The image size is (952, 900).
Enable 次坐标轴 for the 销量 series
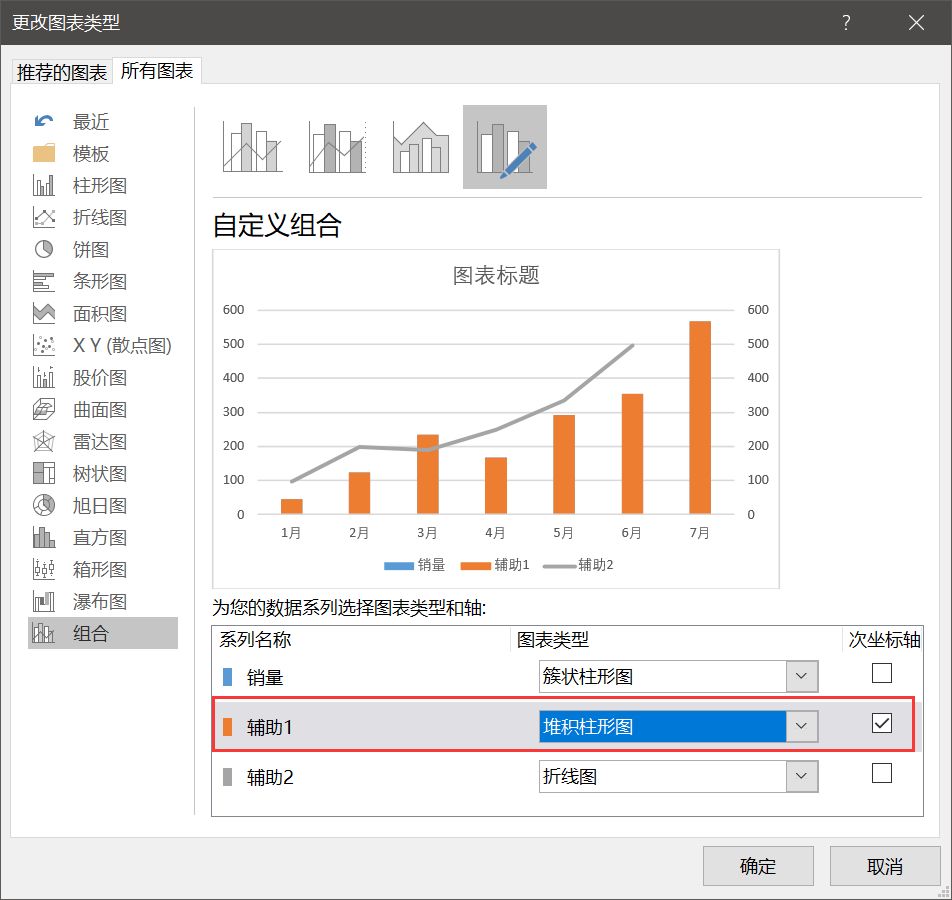click(x=881, y=673)
